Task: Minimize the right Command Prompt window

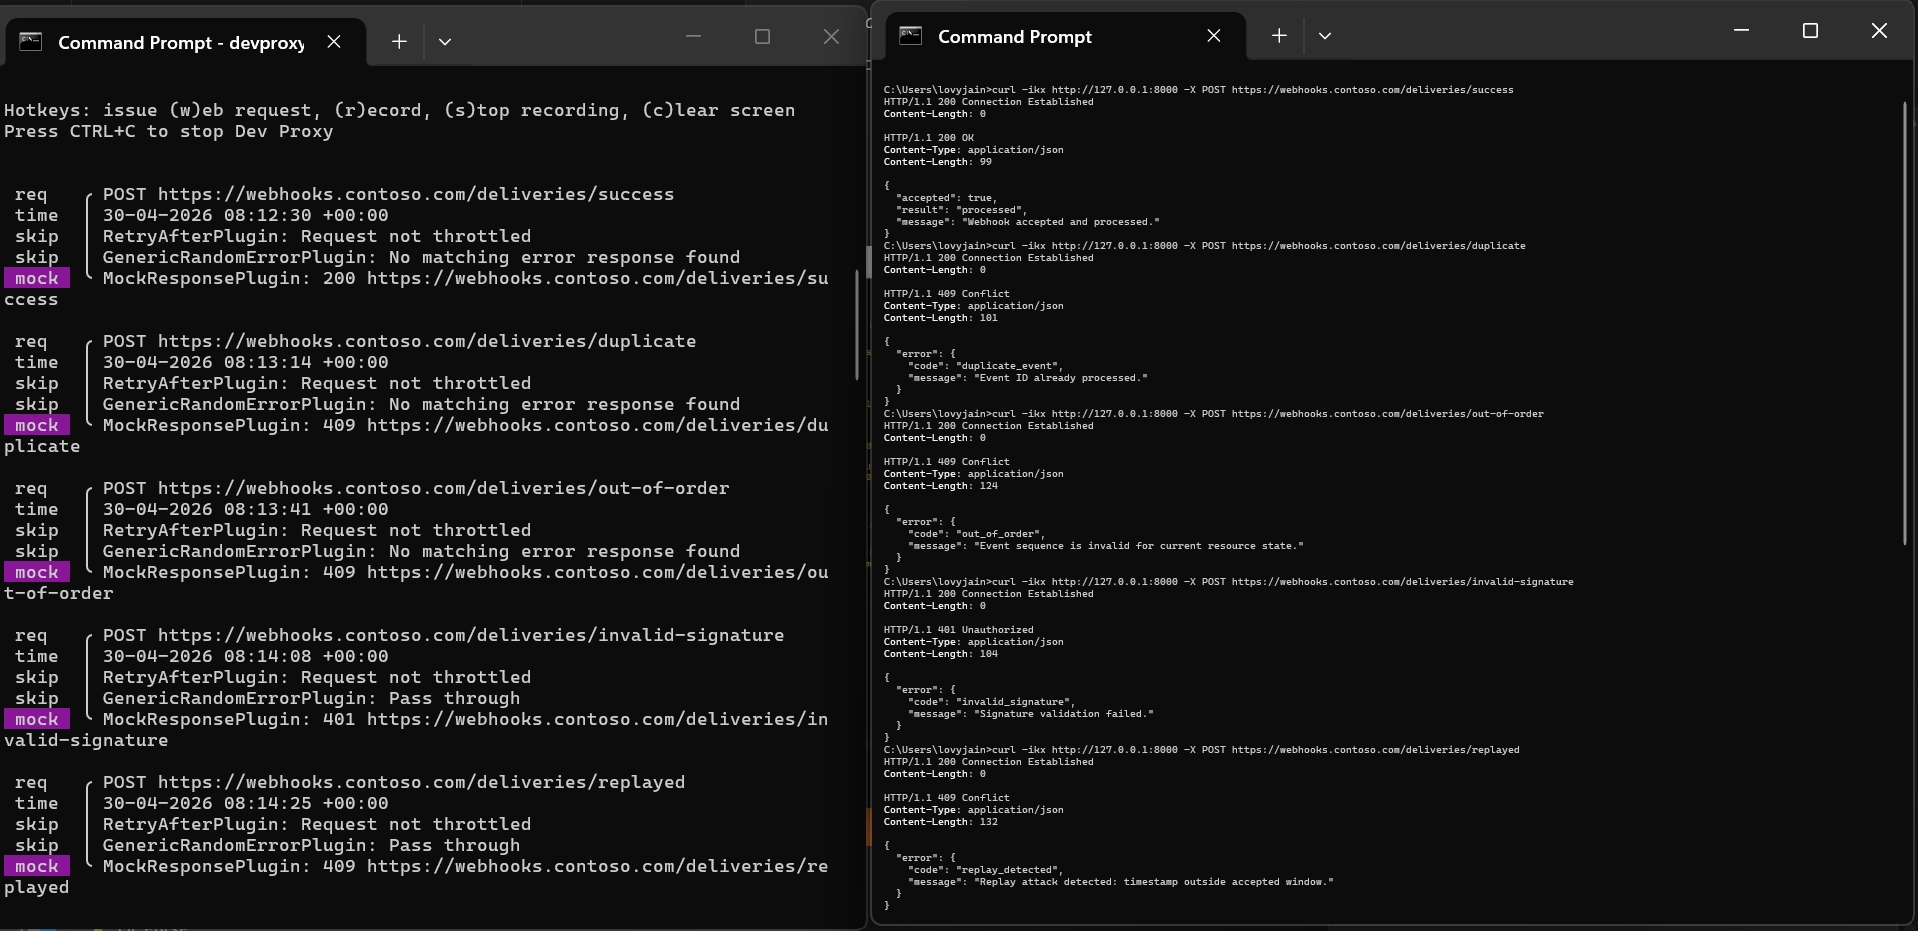Action: (1741, 31)
